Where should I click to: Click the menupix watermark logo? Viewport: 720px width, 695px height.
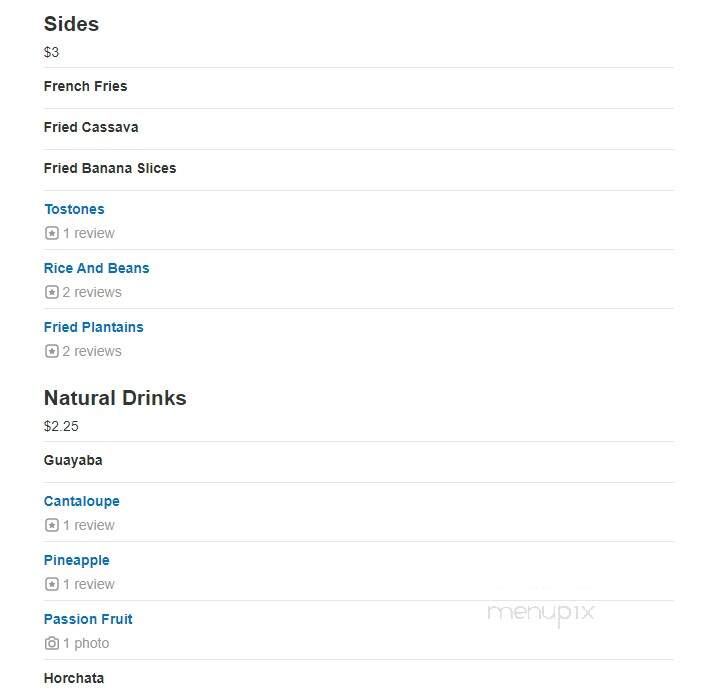[x=540, y=613]
